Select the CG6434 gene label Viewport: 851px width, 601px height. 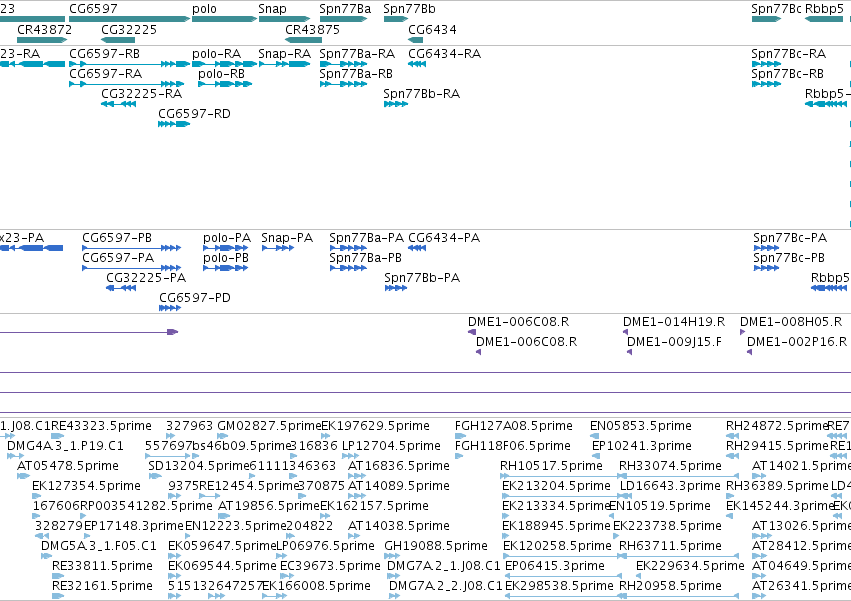coord(433,29)
